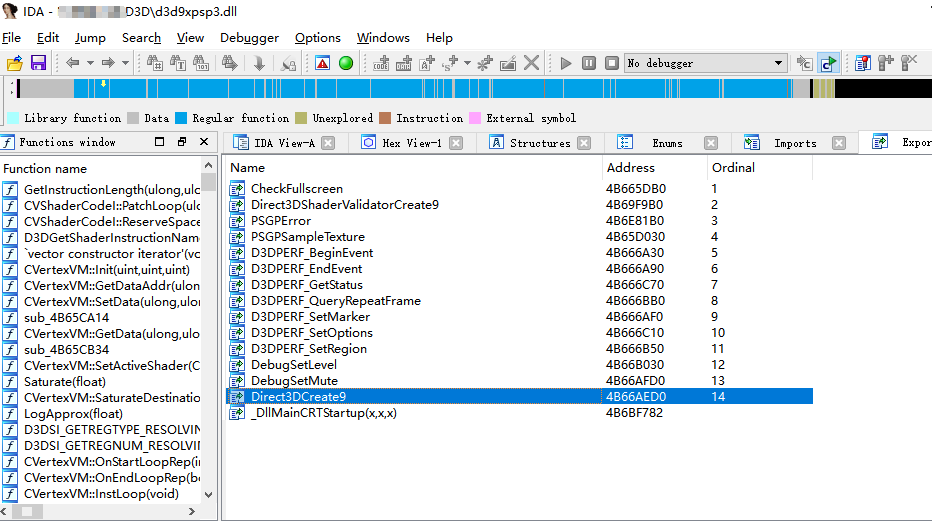The image size is (932, 521).
Task: Click the search text binoculars icon
Action: coord(178,63)
